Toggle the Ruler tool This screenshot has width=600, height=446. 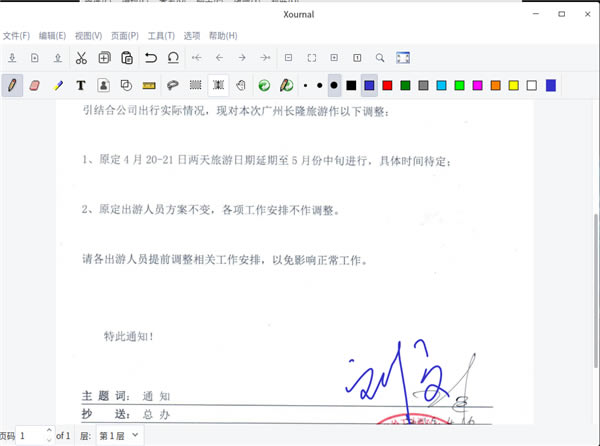149,85
